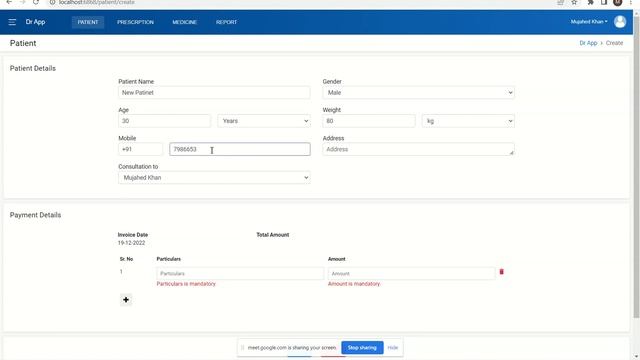The image size is (640, 360).
Task: Click the +91 country code field
Action: pyautogui.click(x=140, y=149)
